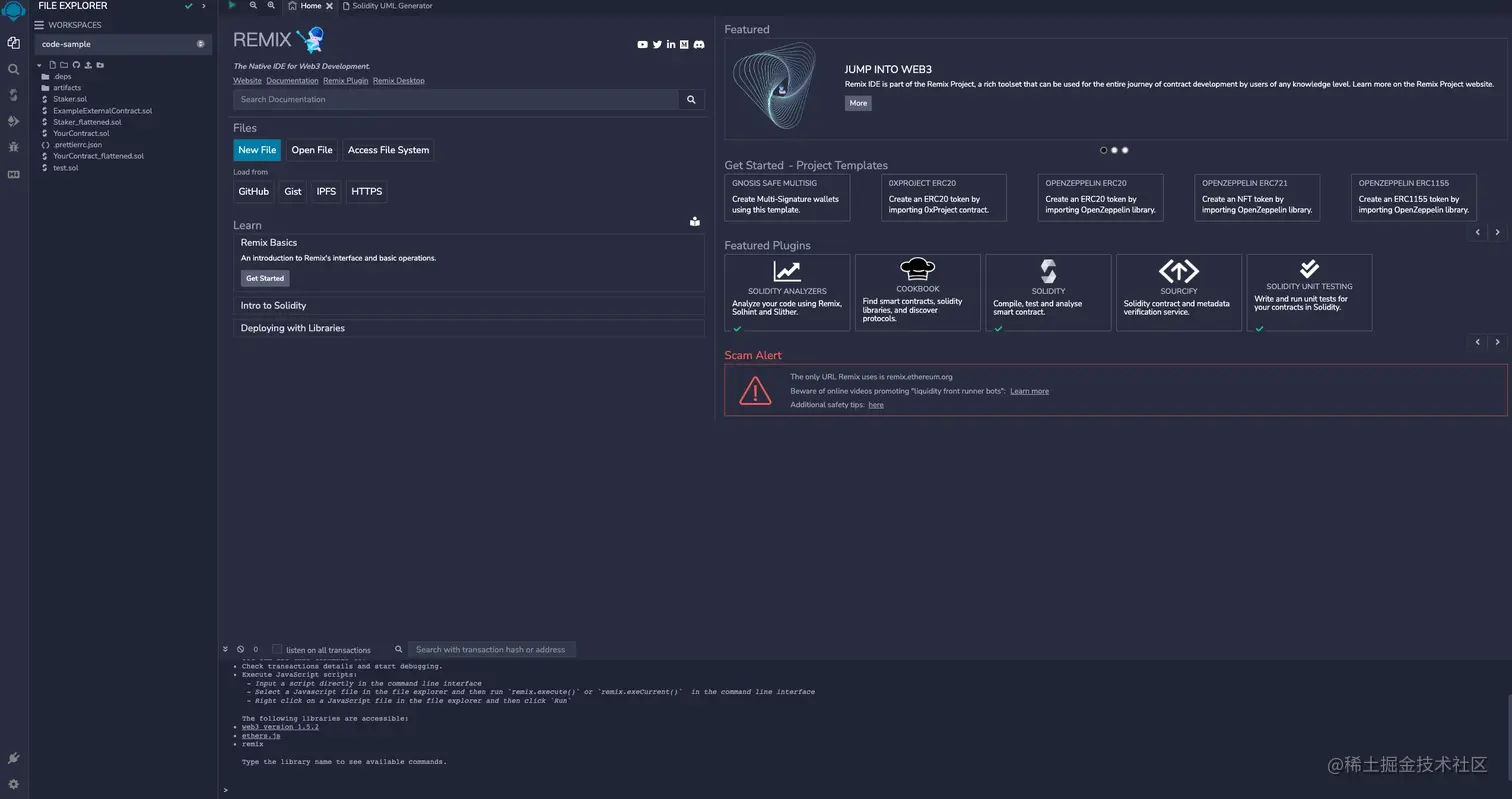Create new file icon in explorer

(x=52, y=65)
